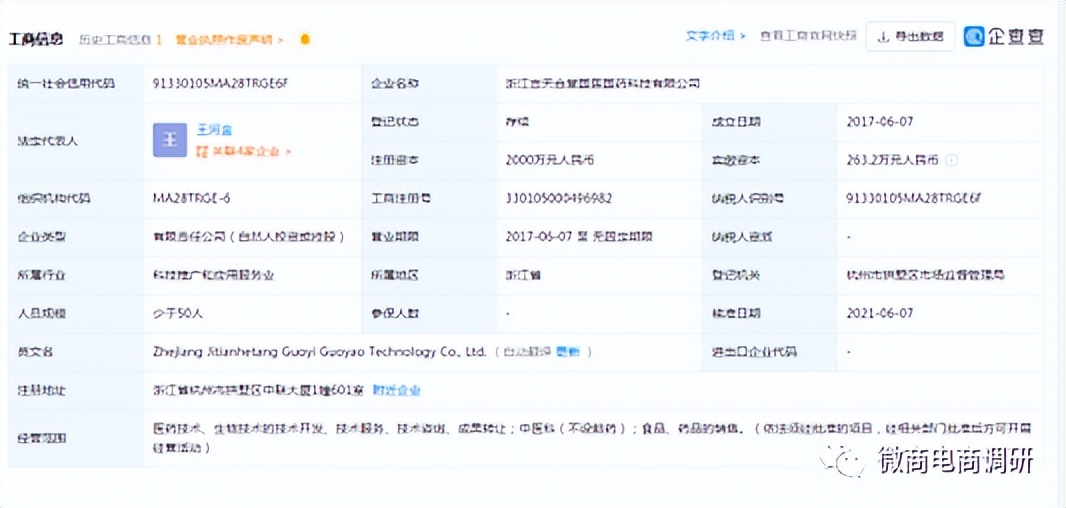Click the company name value in first row

602,84
